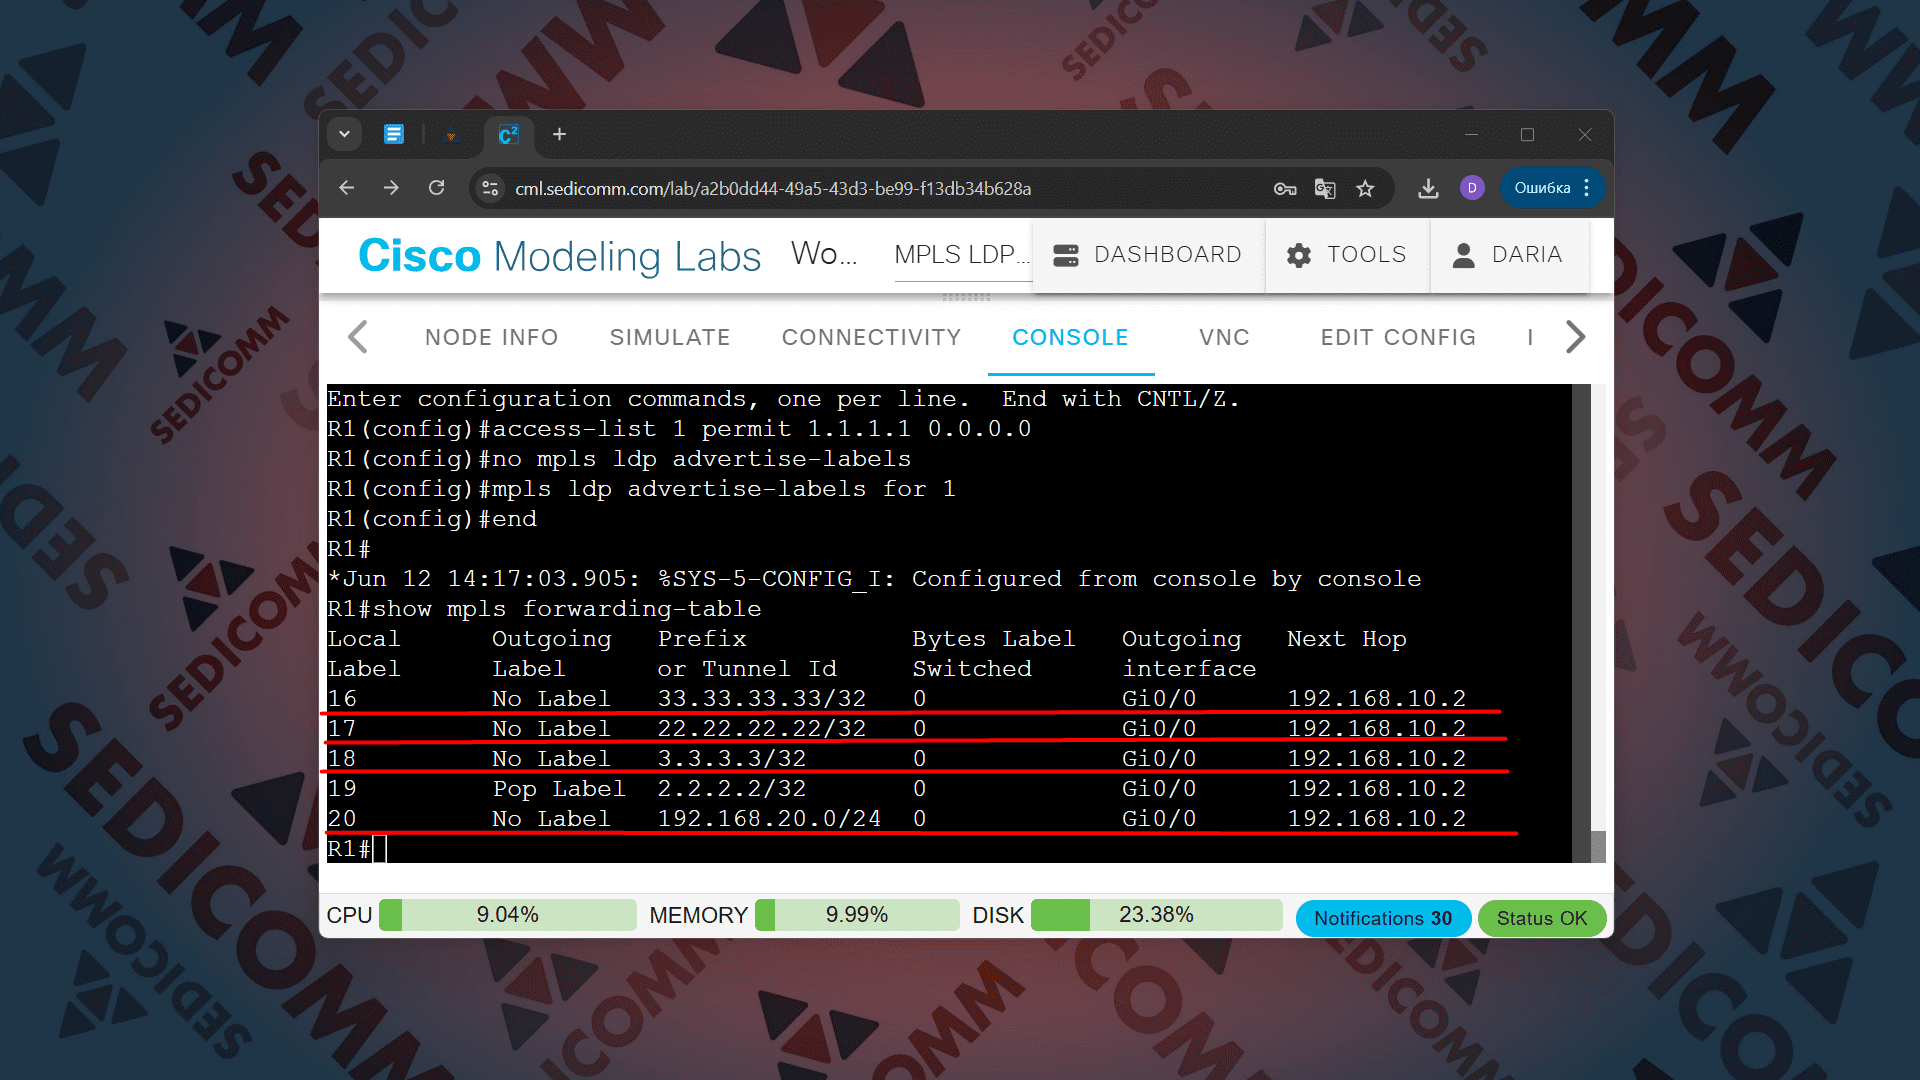Open browser downloads
The width and height of the screenshot is (1920, 1080).
pos(1428,188)
